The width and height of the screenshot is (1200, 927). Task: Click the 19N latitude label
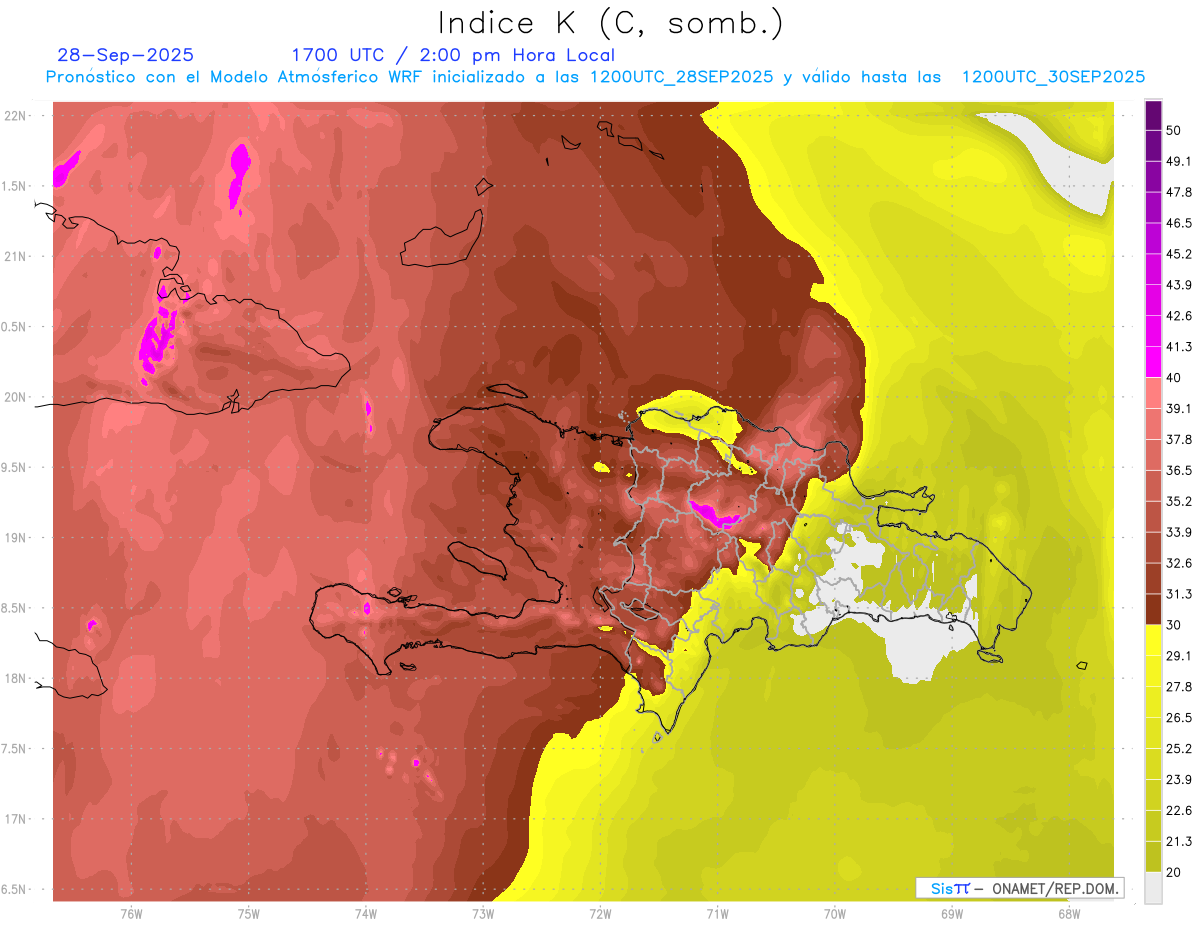[x=17, y=538]
